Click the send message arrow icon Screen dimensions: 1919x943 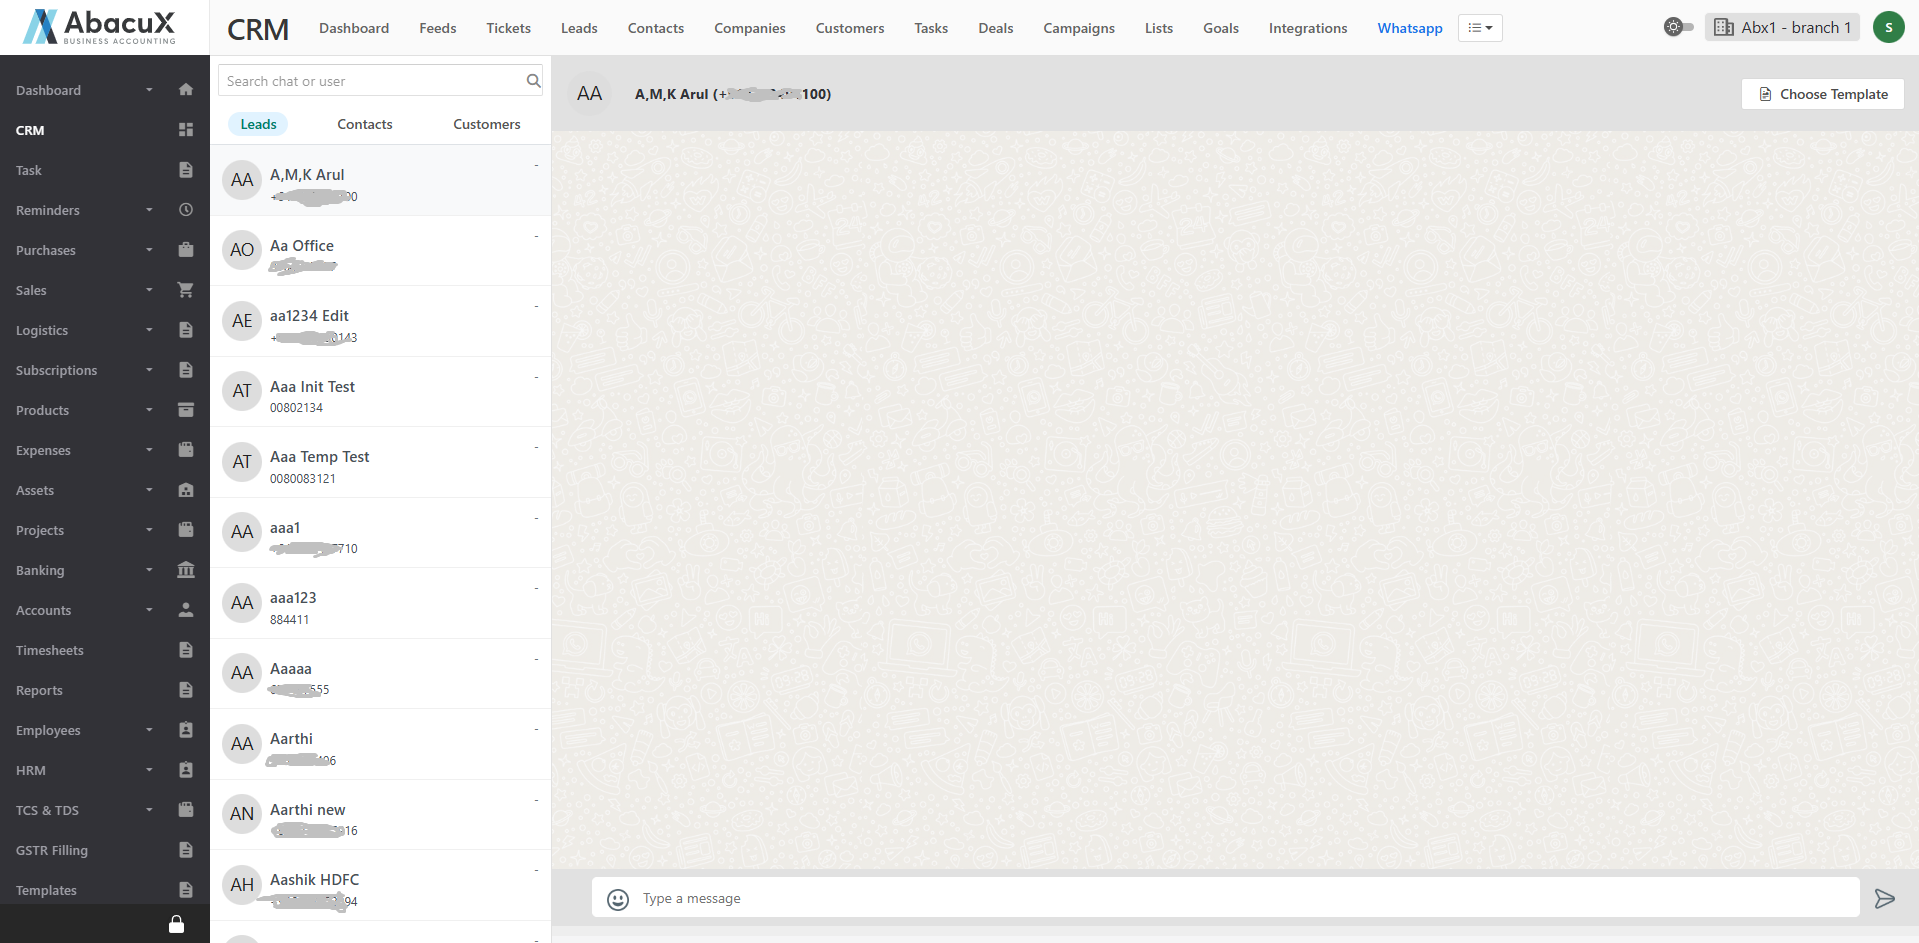[1884, 898]
